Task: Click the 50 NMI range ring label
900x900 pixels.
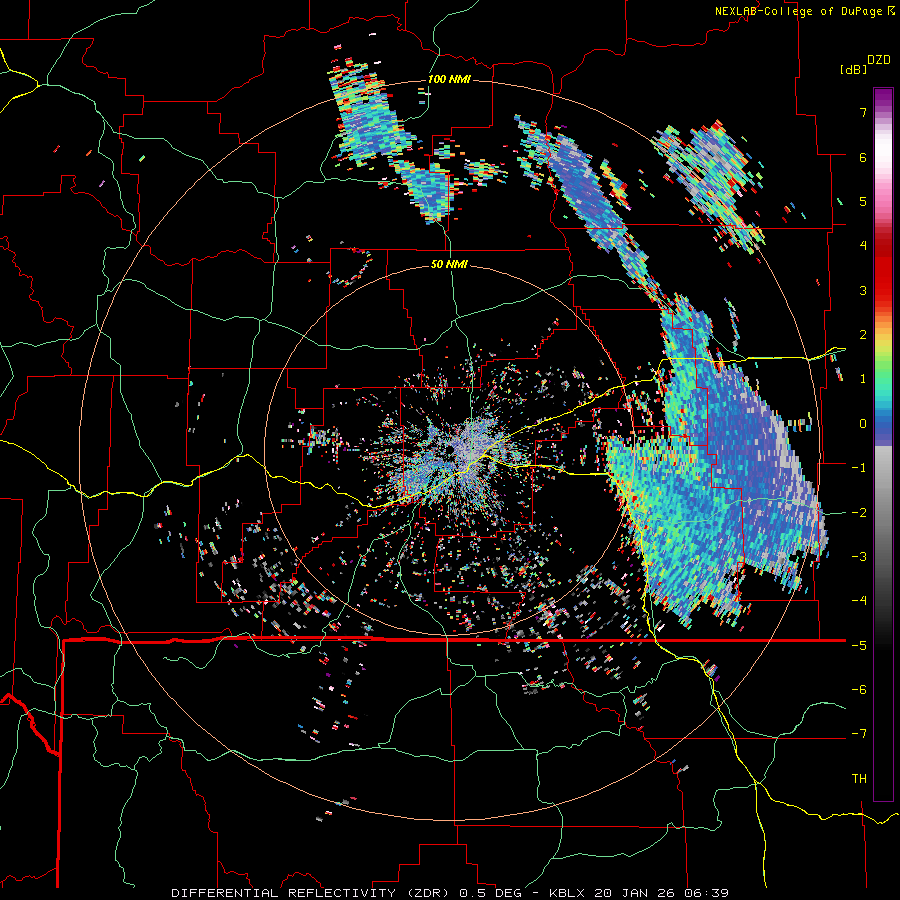Action: point(449,265)
